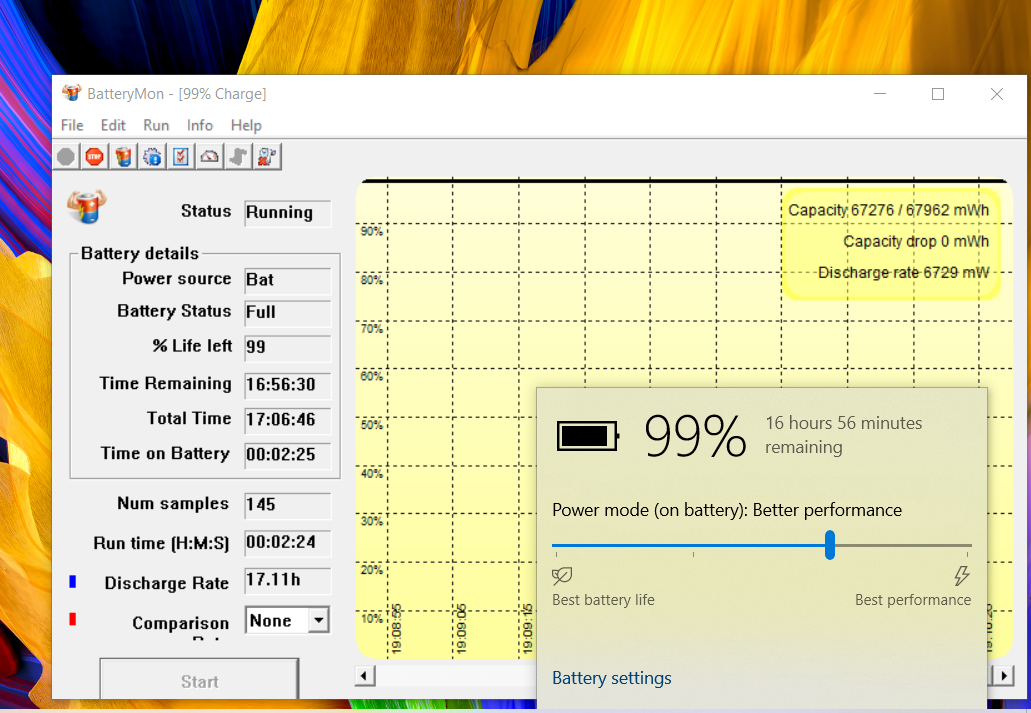The height and width of the screenshot is (713, 1031).
Task: Click the 16 hours 56 minutes remaining text
Action: pos(844,435)
